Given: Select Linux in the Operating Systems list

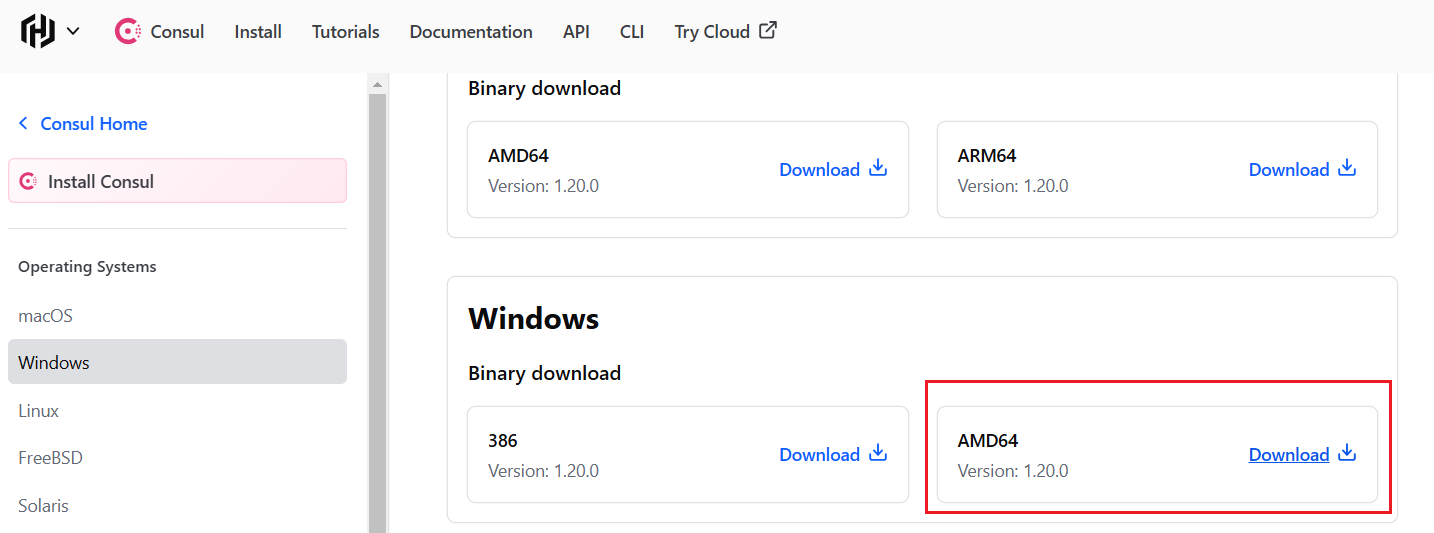Looking at the screenshot, I should pyautogui.click(x=39, y=411).
